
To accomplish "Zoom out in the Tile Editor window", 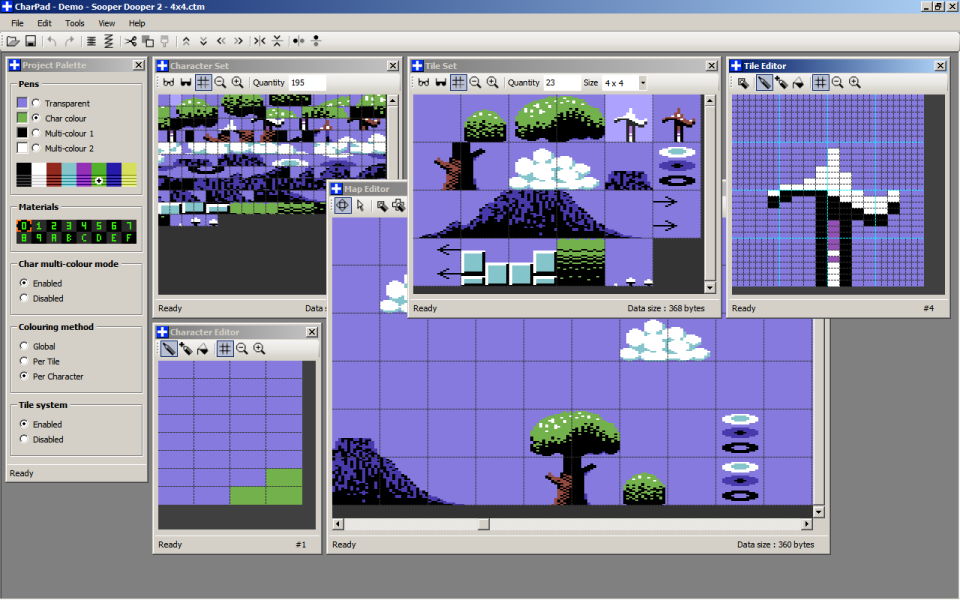I will click(838, 83).
